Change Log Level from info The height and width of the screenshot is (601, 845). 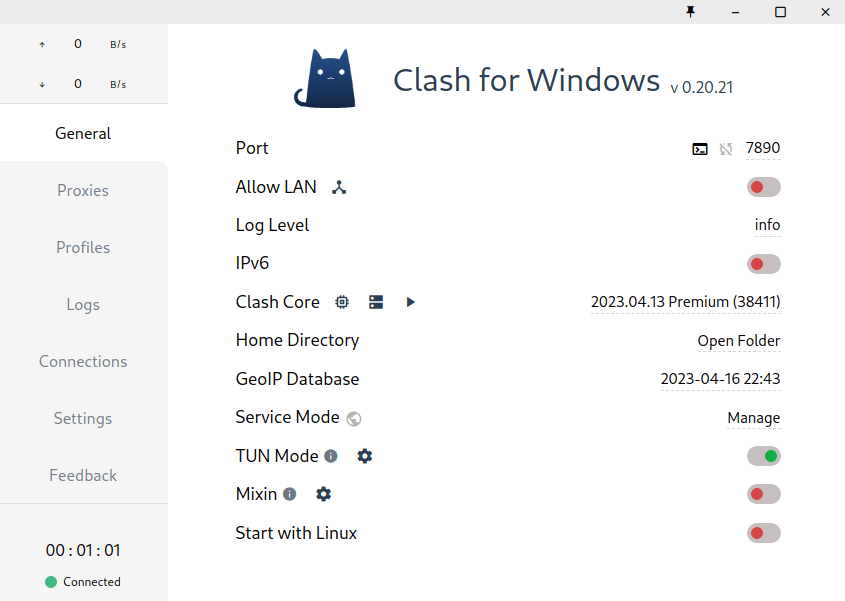(767, 225)
